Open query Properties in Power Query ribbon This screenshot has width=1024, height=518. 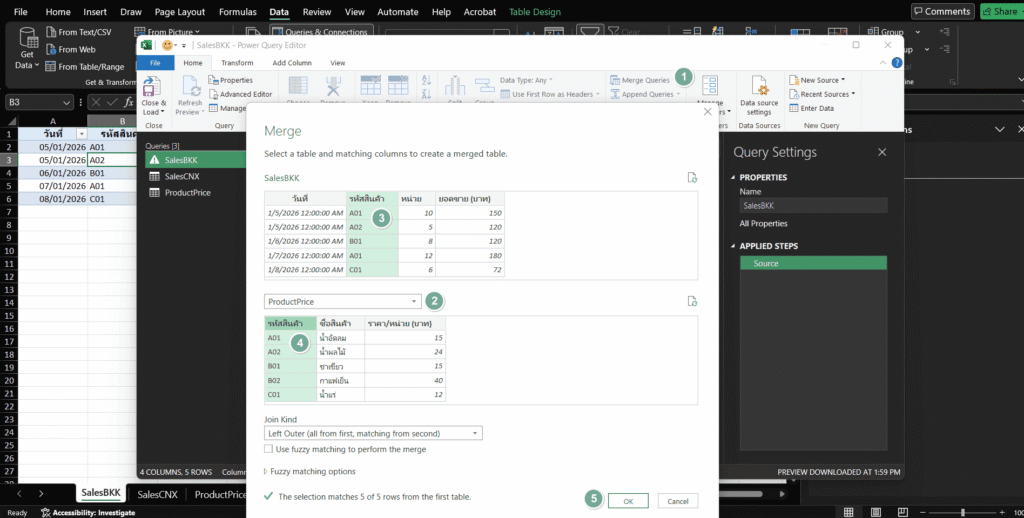[231, 80]
